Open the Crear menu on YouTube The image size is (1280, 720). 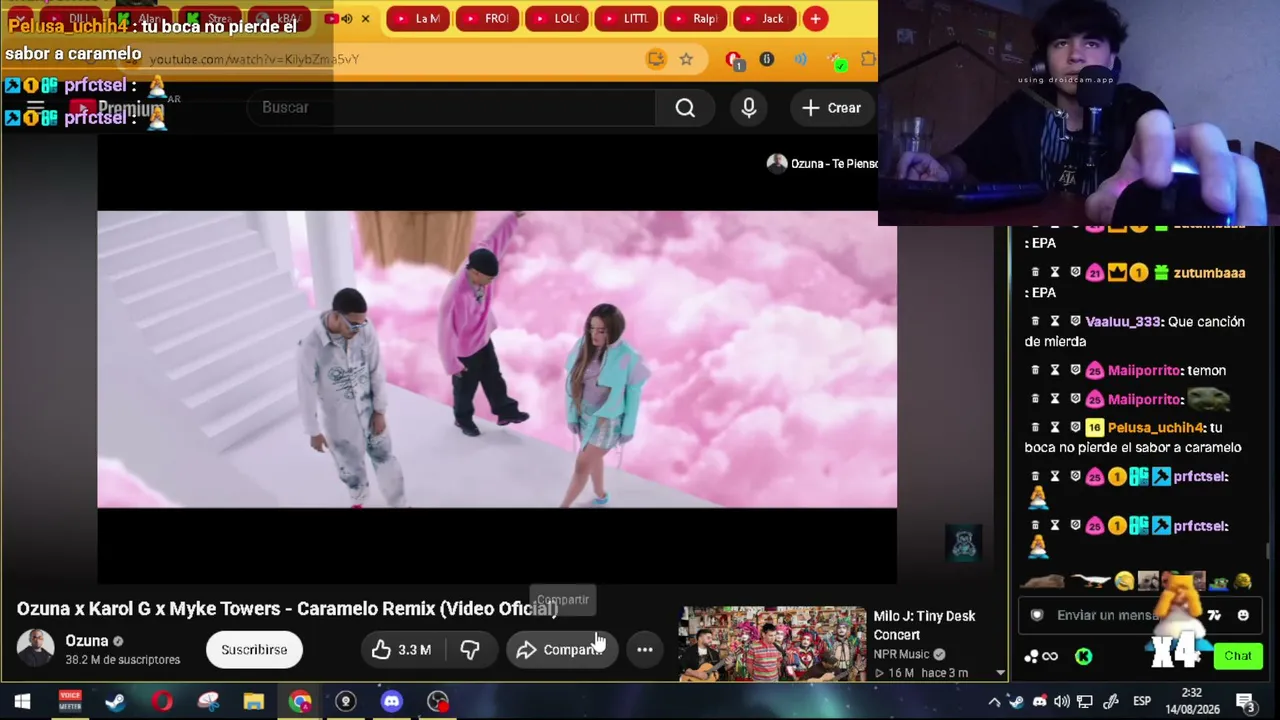831,108
